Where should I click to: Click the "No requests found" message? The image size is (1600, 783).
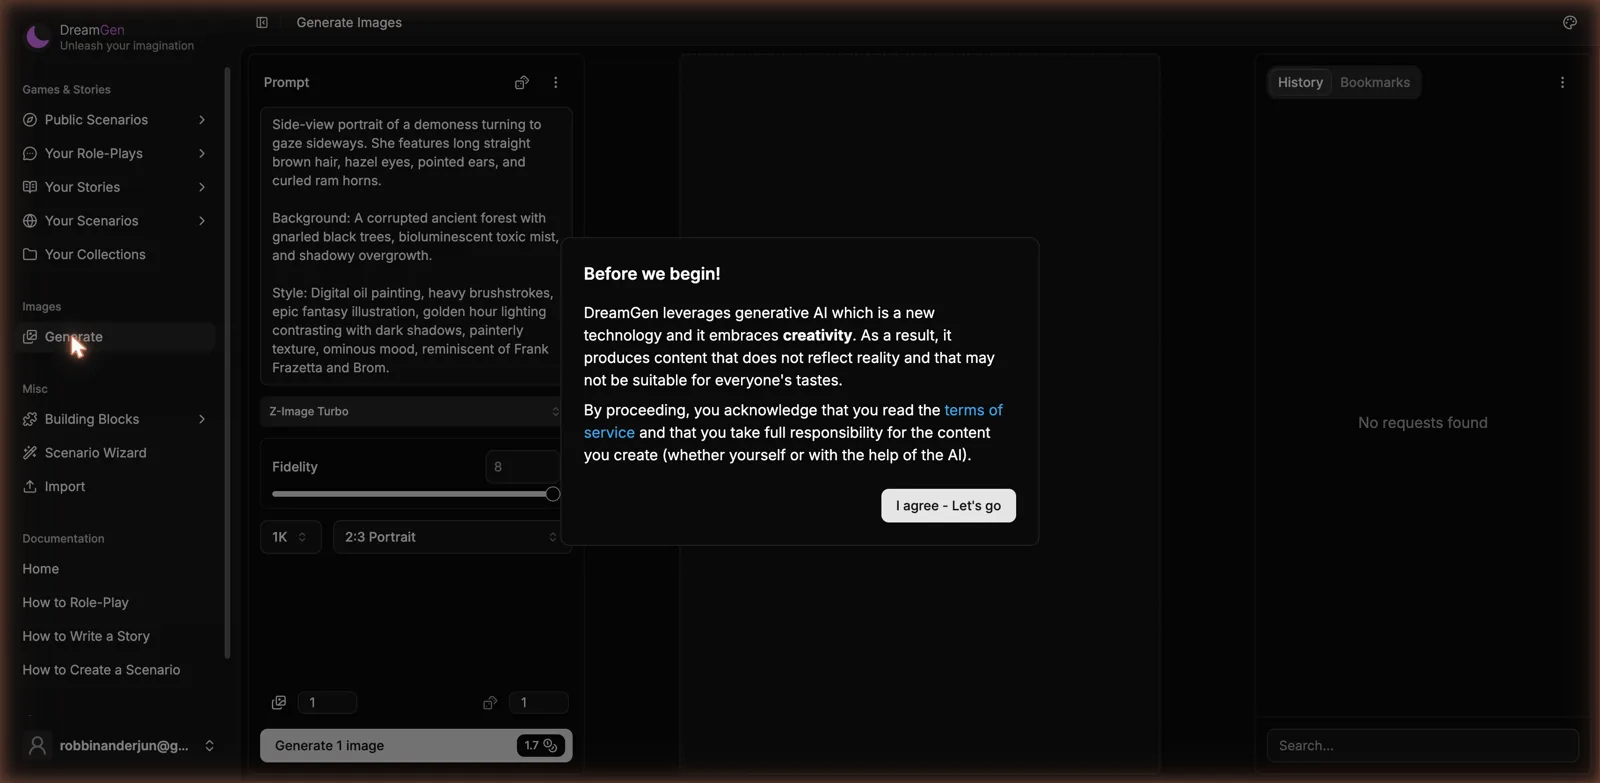1422,423
